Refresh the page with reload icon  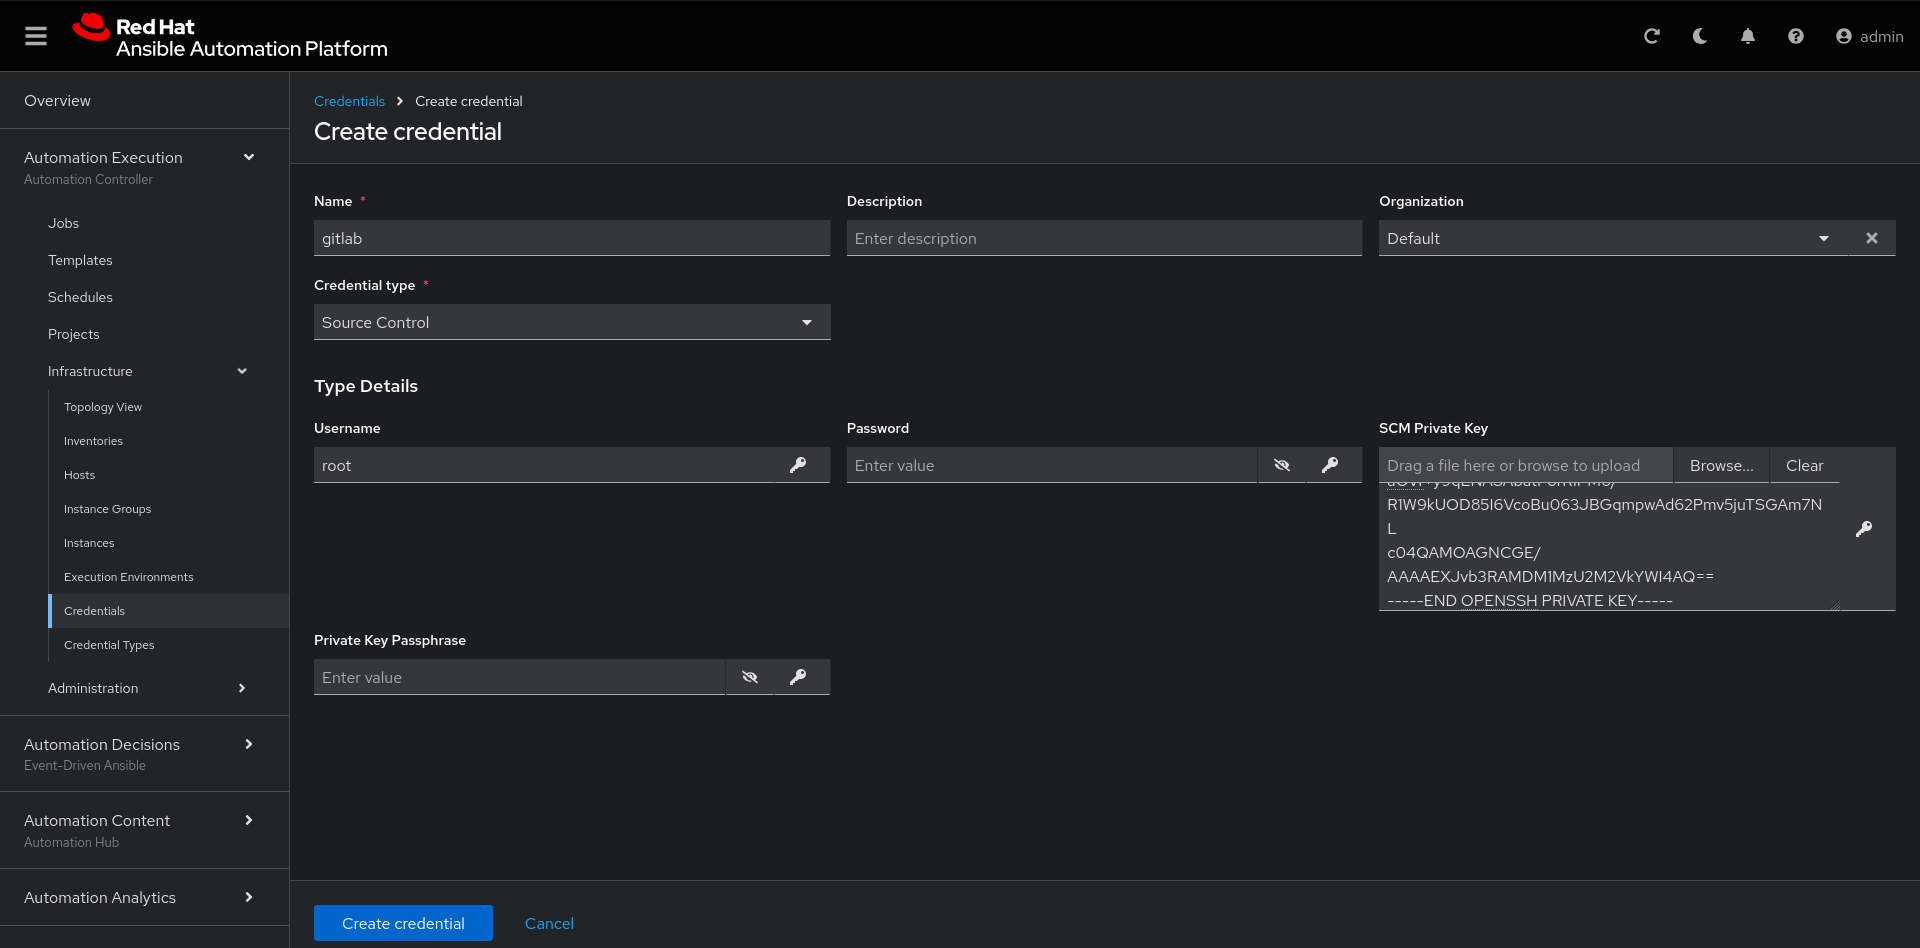coord(1652,36)
